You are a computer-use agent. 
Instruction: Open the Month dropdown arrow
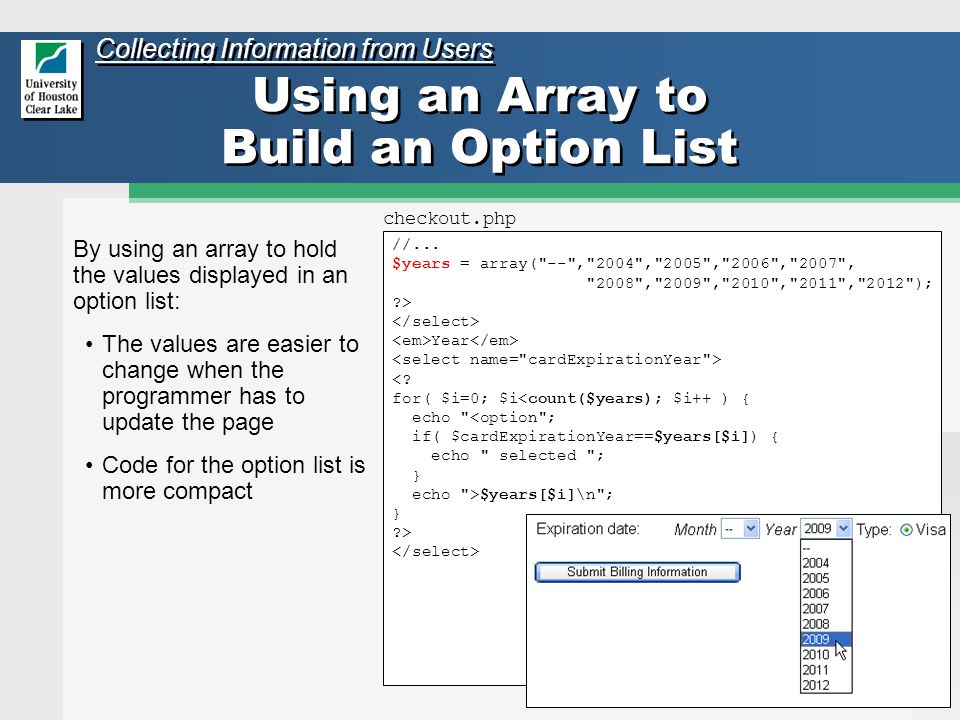point(751,528)
